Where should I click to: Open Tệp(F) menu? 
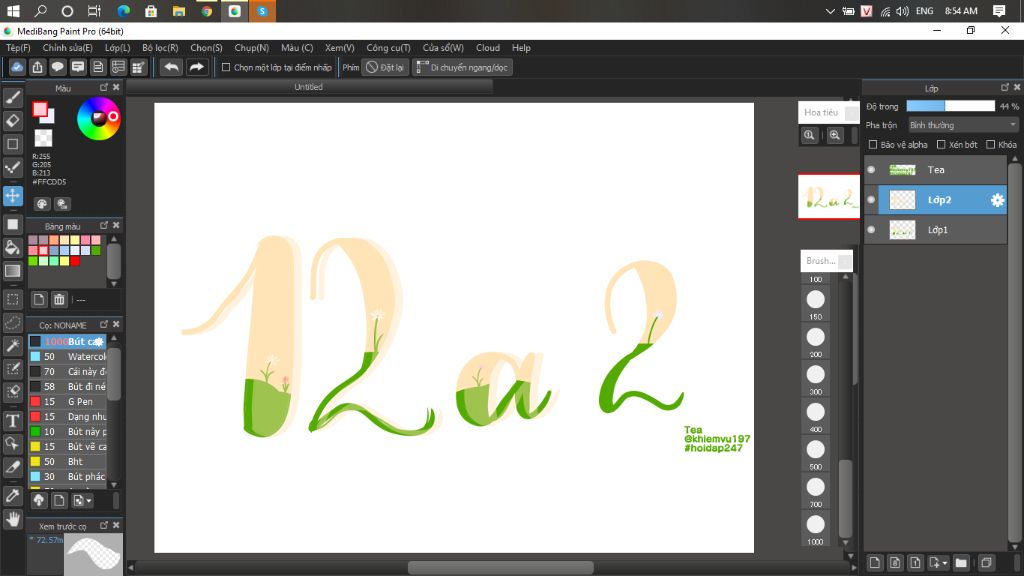pyautogui.click(x=18, y=48)
